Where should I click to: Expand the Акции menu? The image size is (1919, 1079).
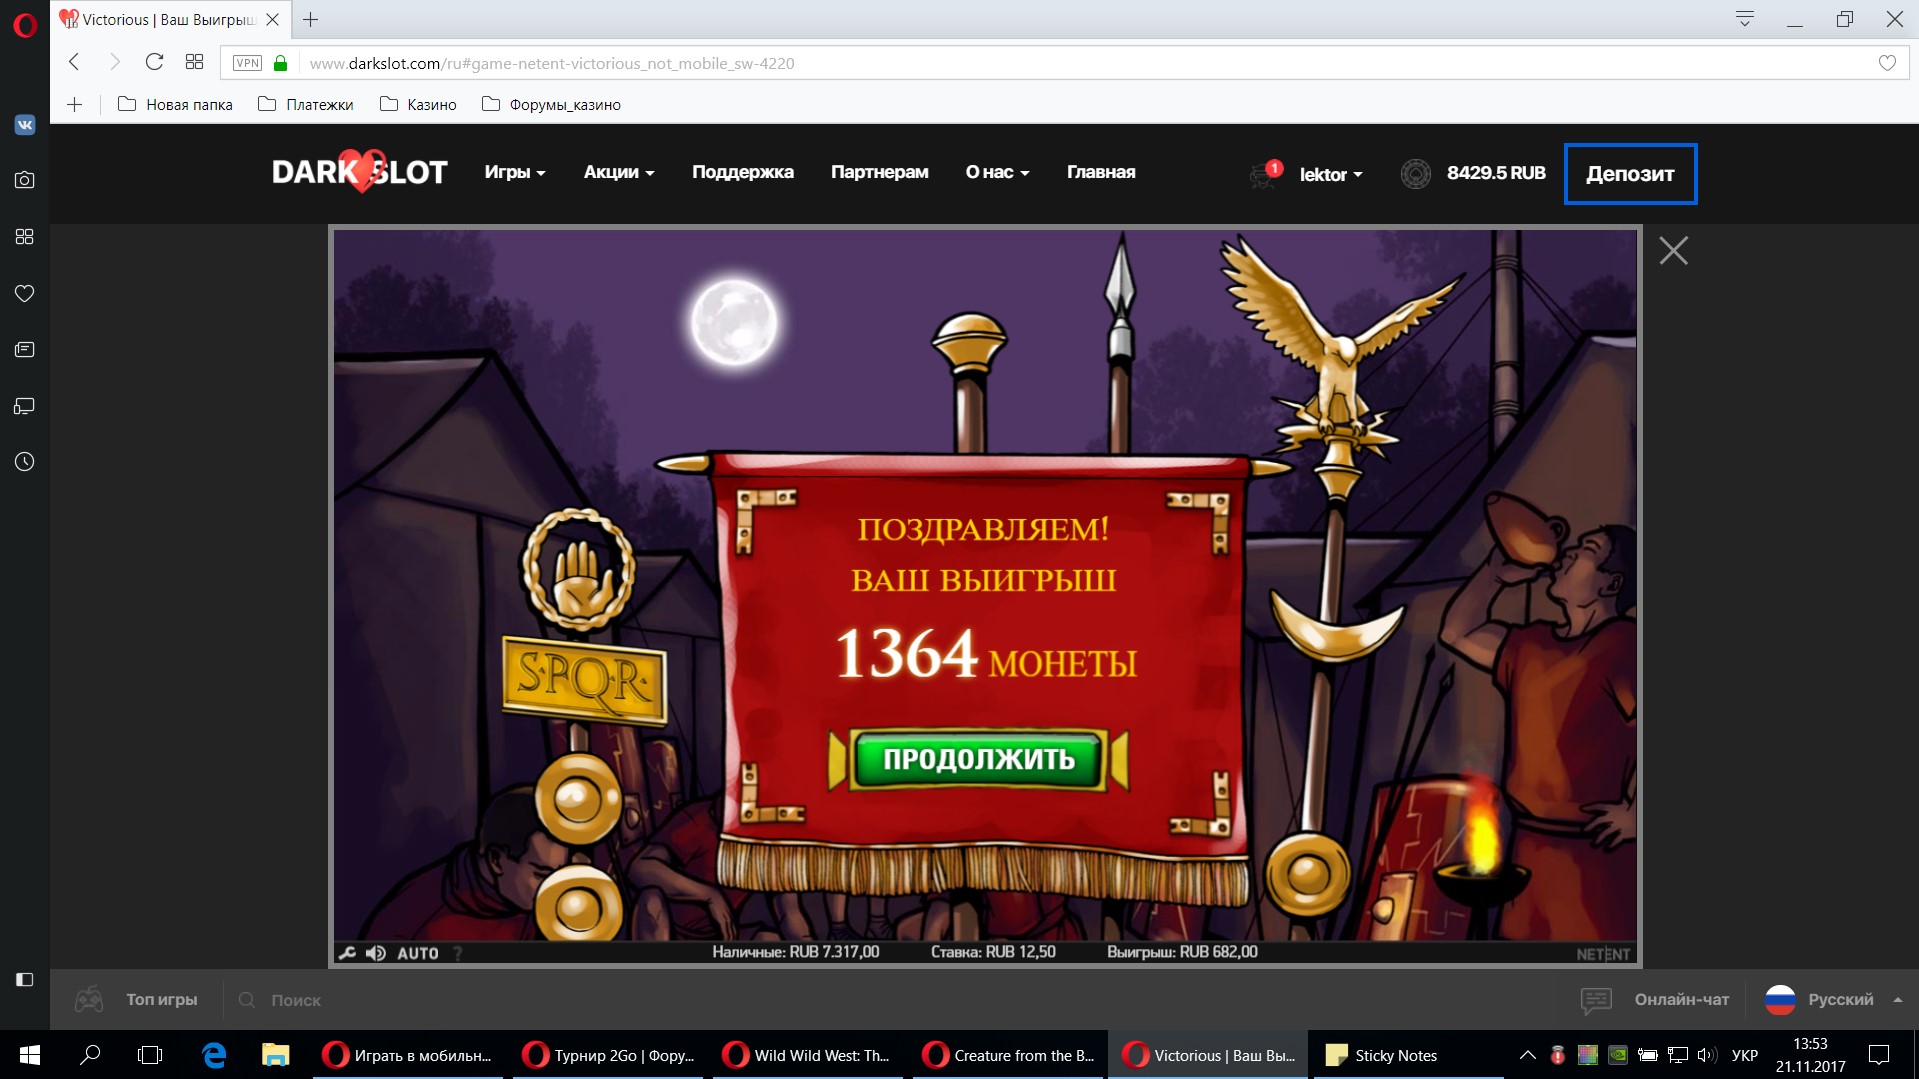coord(619,172)
